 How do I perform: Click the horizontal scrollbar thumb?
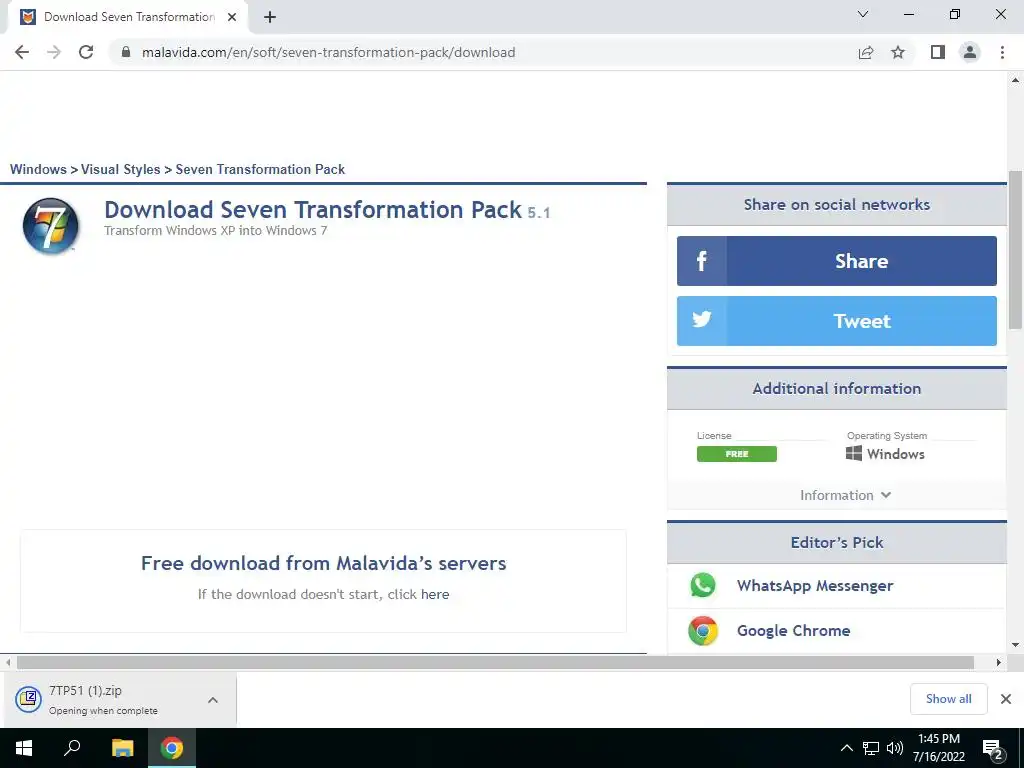[495, 662]
